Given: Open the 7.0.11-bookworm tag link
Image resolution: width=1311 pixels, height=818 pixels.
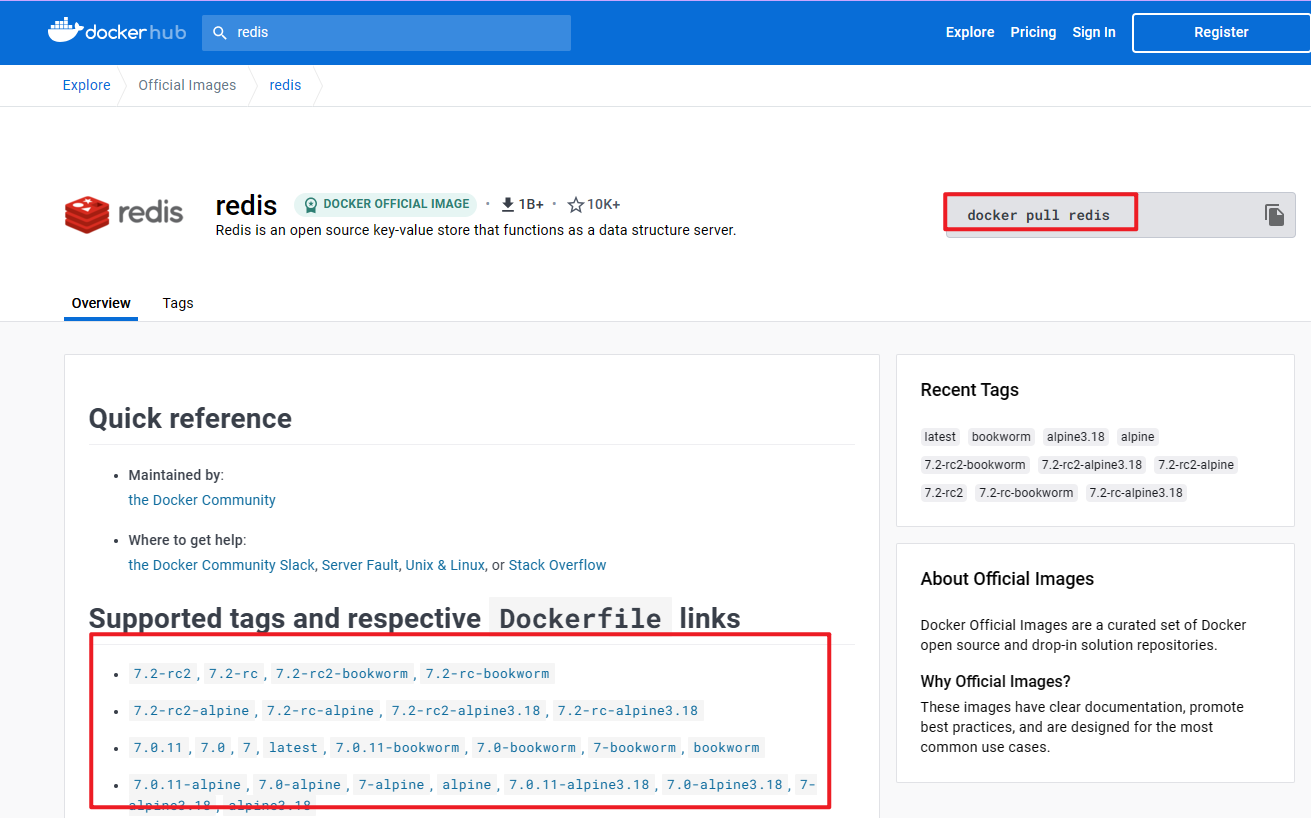Looking at the screenshot, I should [x=397, y=748].
